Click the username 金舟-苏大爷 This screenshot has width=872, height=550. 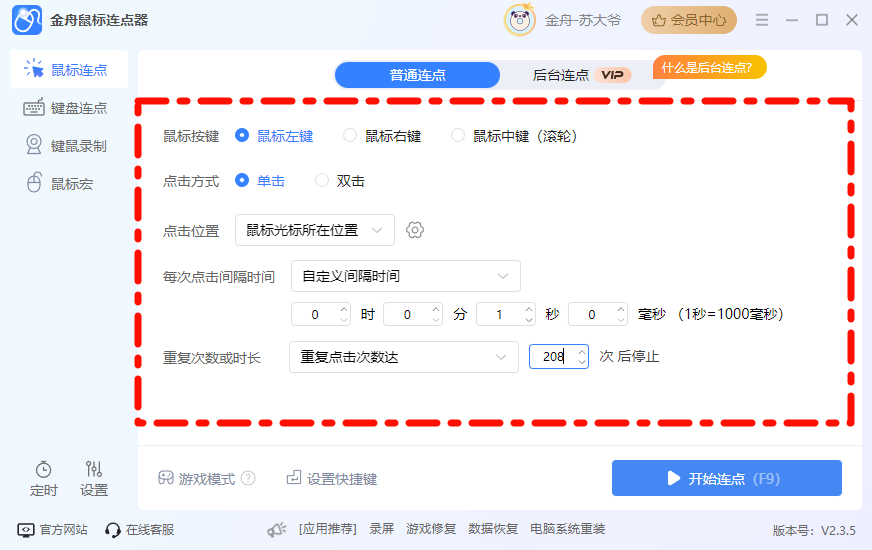(x=582, y=21)
